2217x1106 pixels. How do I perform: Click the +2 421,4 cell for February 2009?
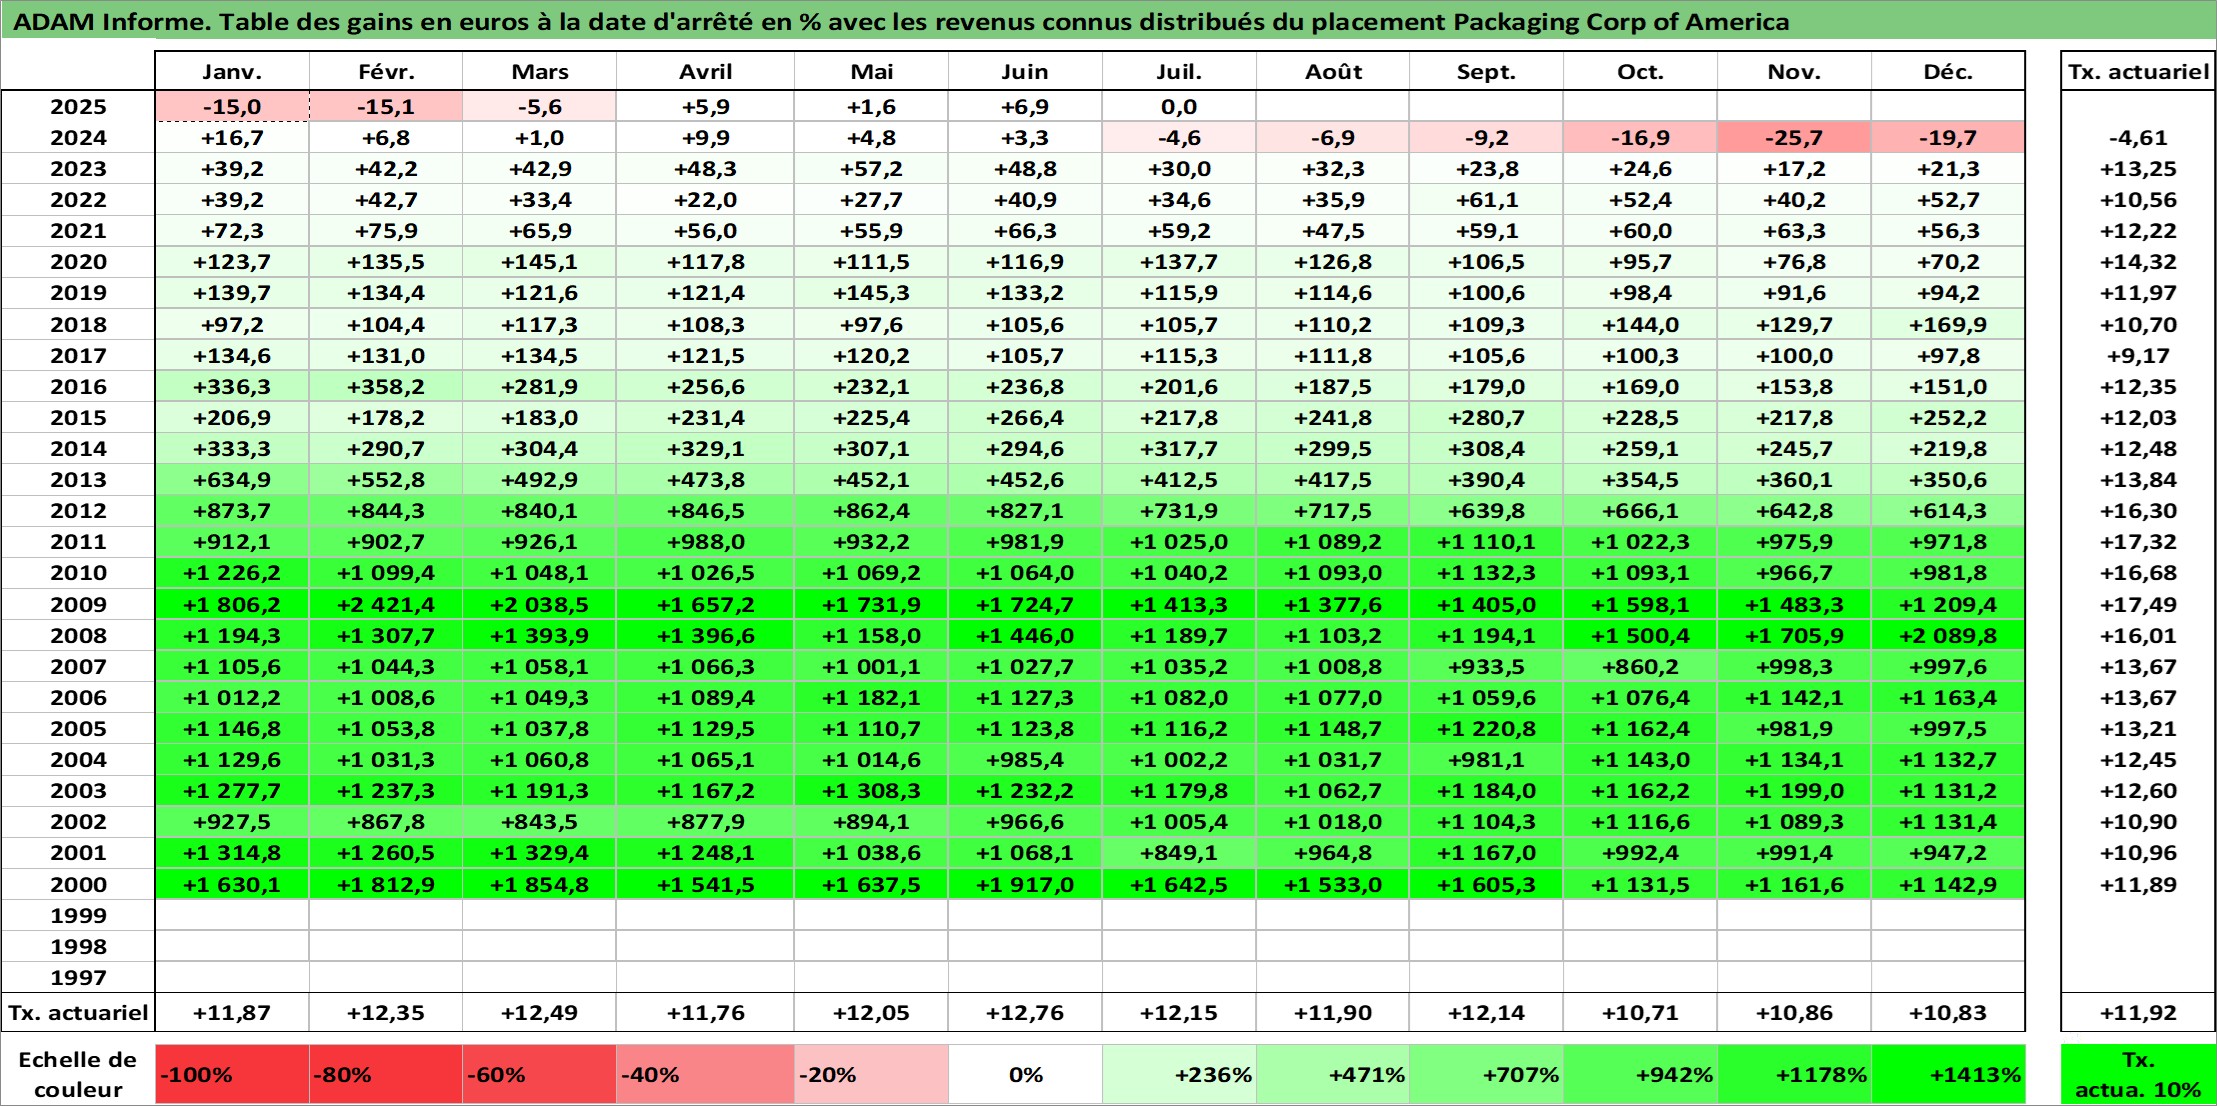[x=386, y=605]
